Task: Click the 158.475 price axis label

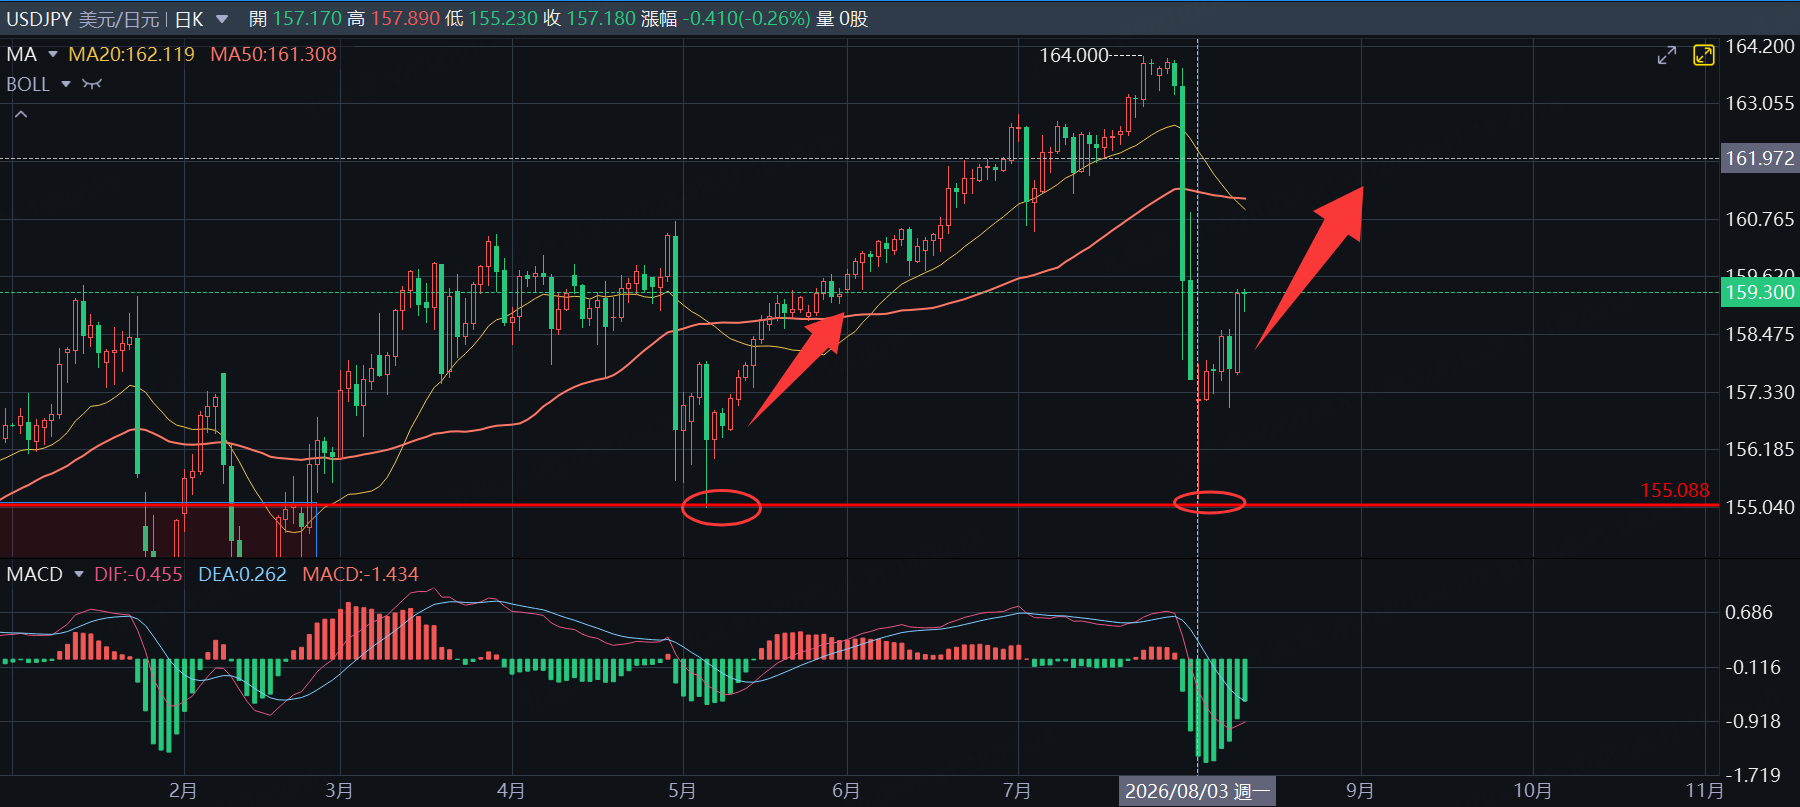Action: click(1760, 334)
